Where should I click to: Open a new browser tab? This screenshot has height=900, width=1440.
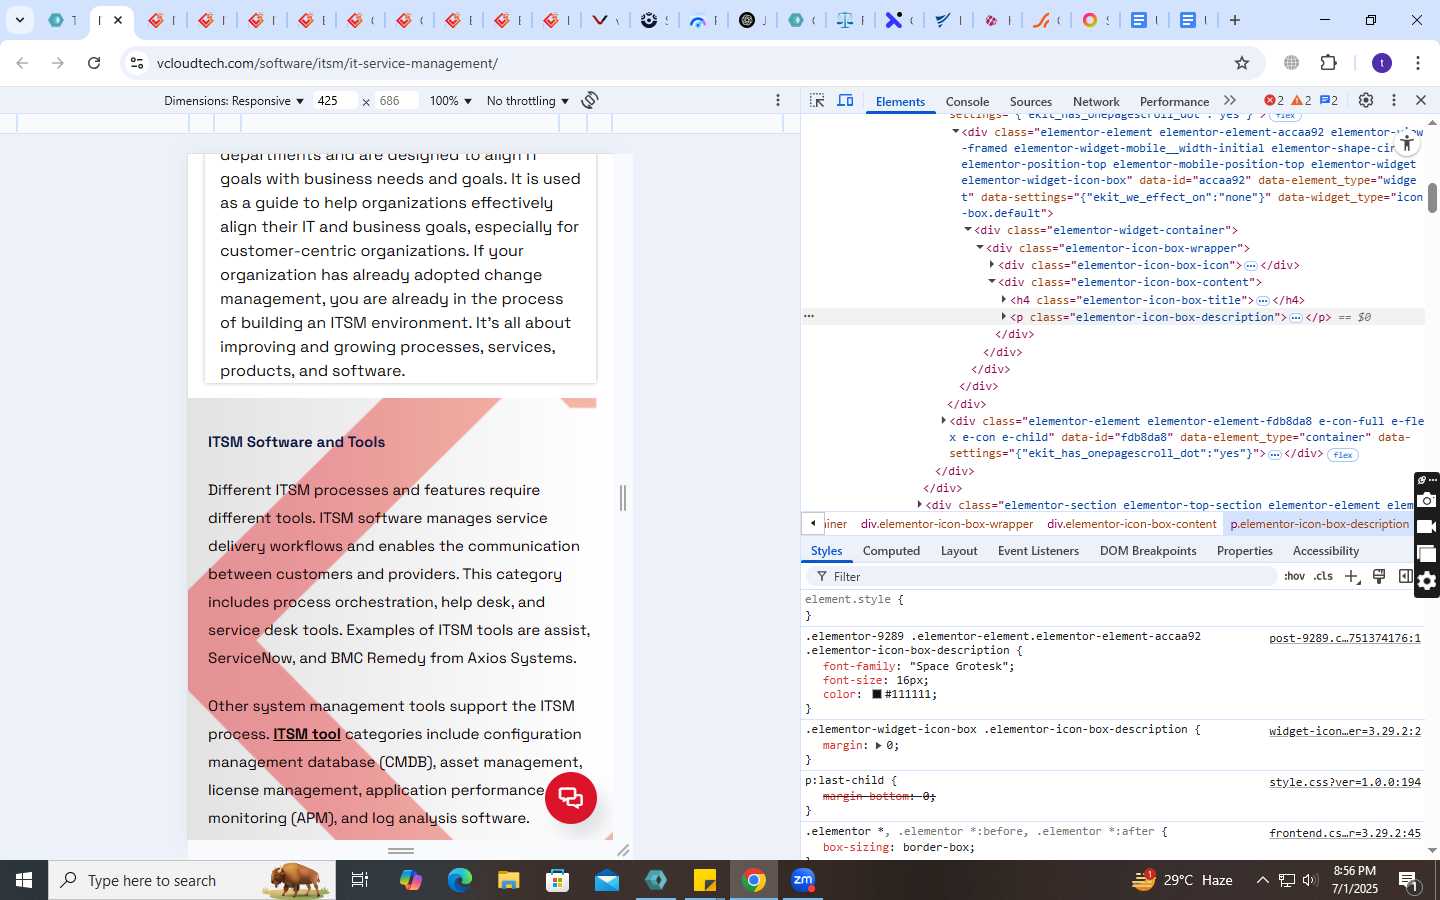pyautogui.click(x=1235, y=20)
